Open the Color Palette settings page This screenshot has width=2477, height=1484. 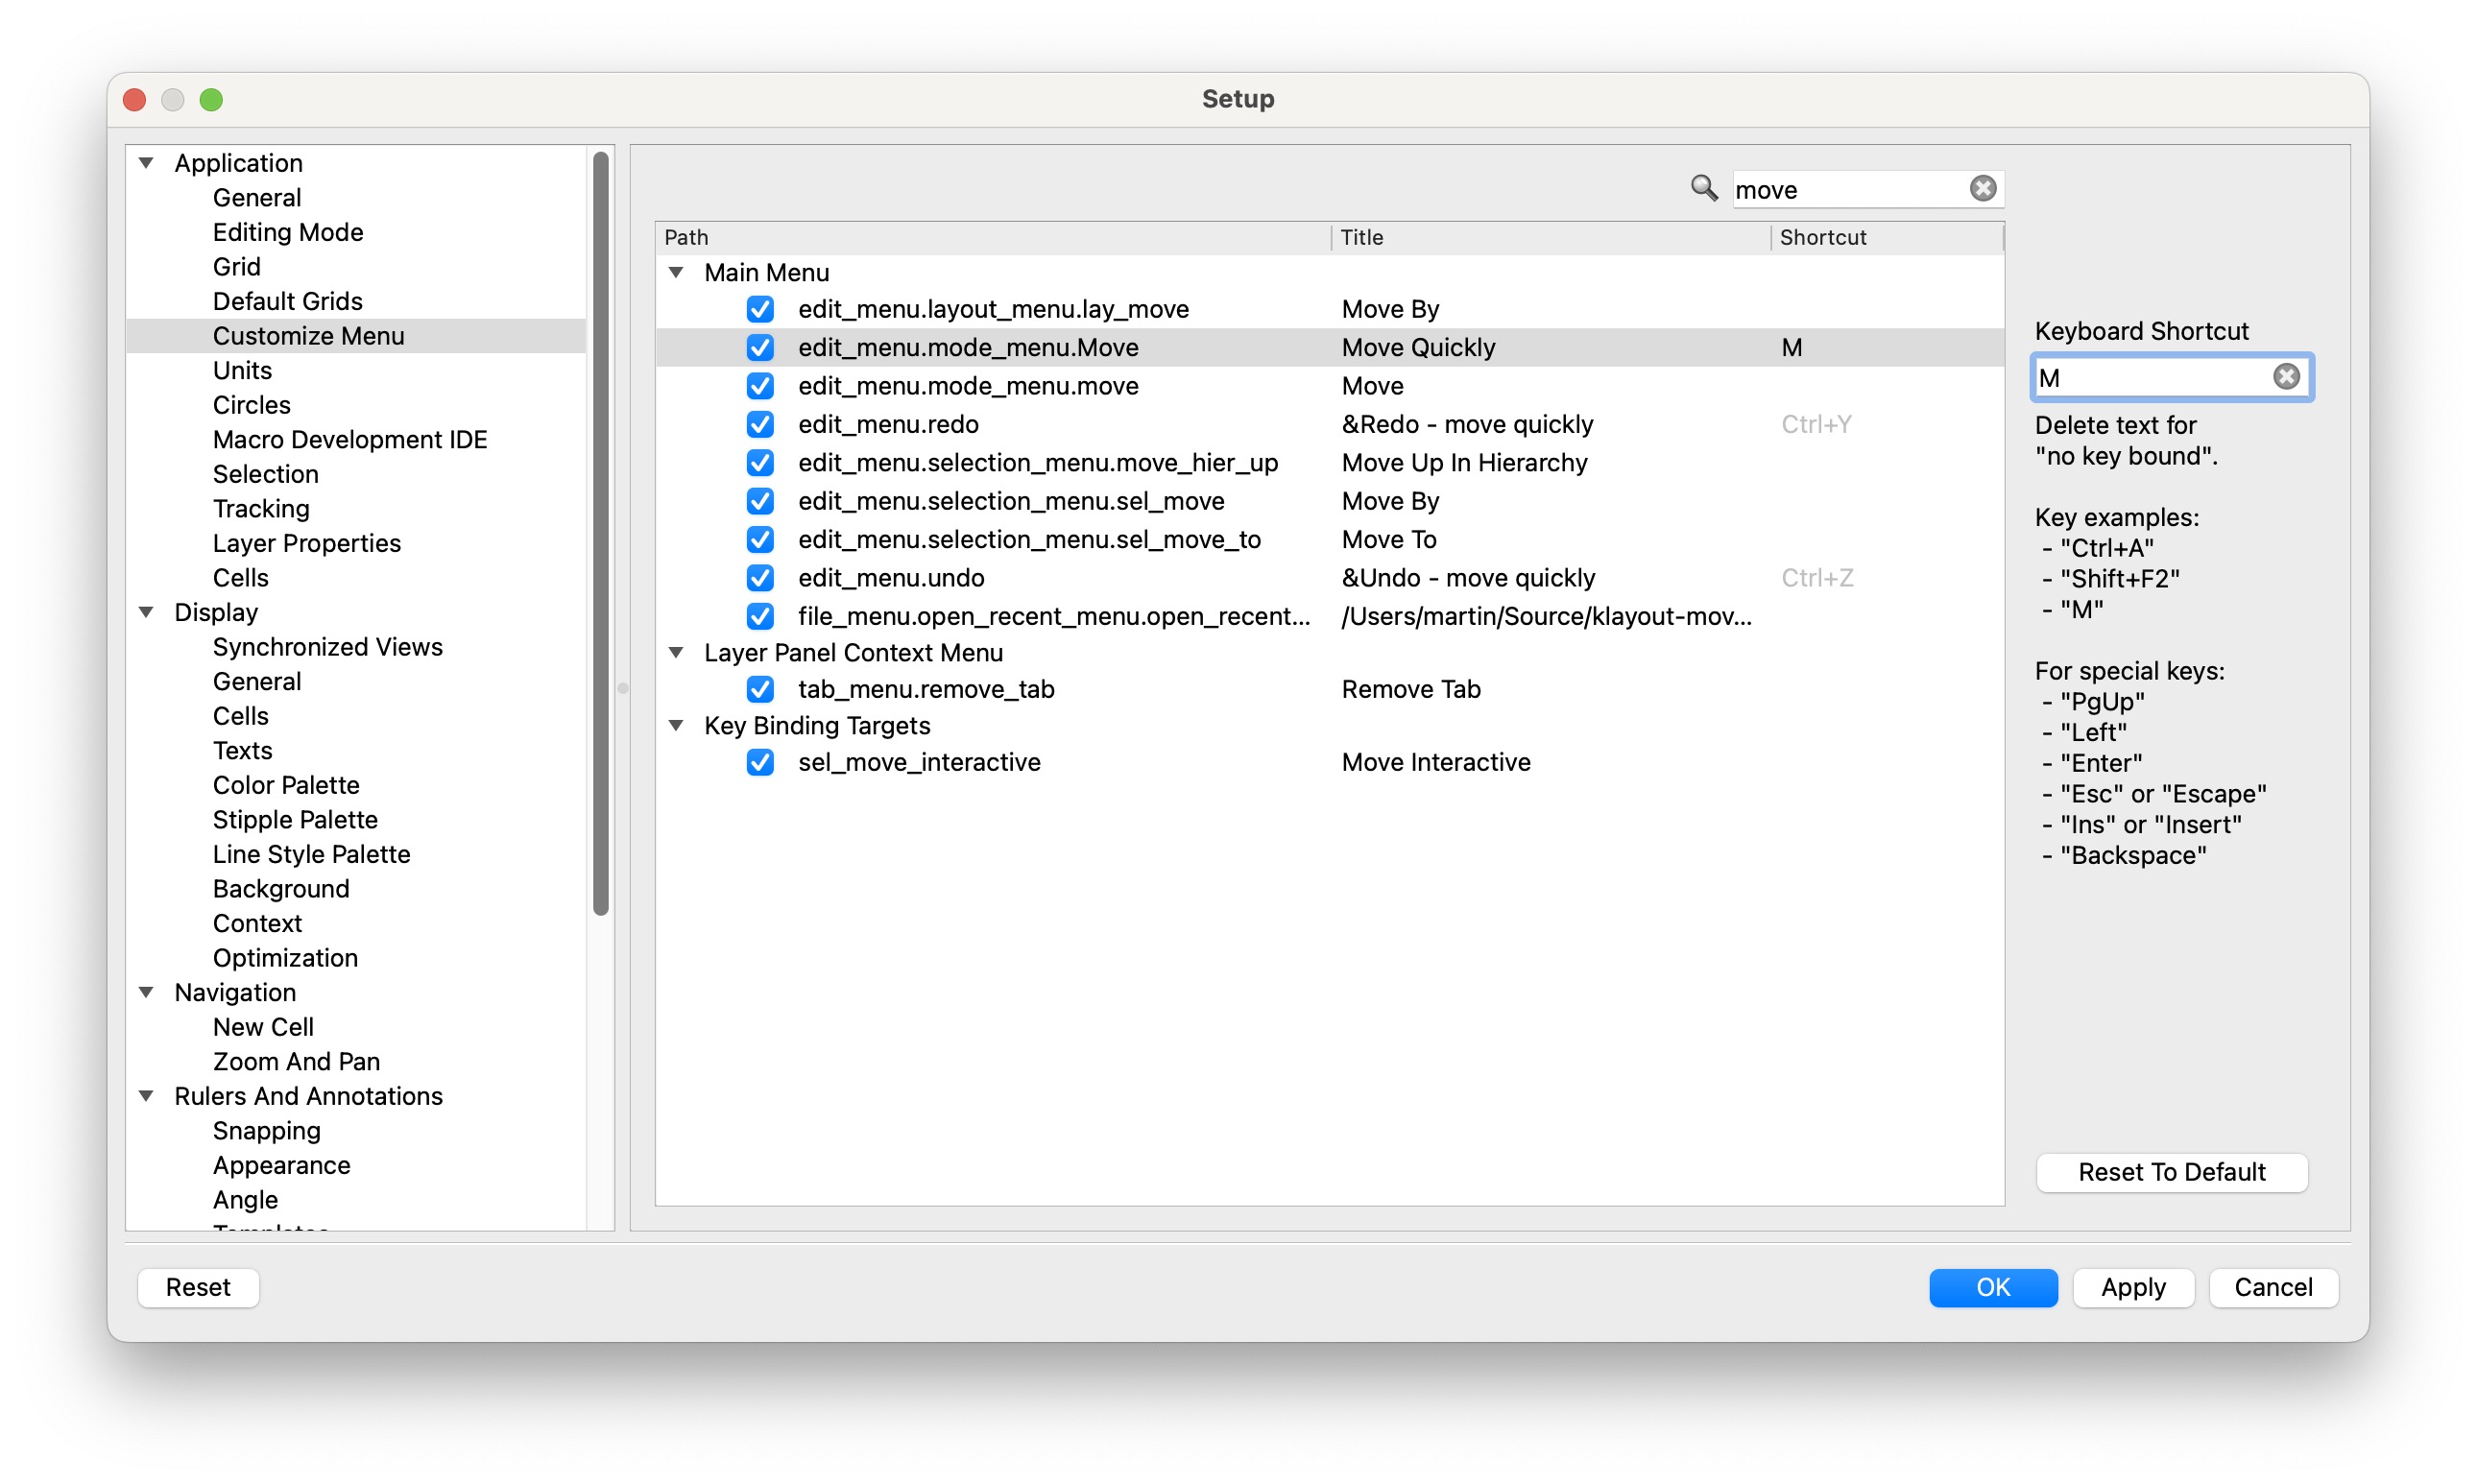pos(286,785)
